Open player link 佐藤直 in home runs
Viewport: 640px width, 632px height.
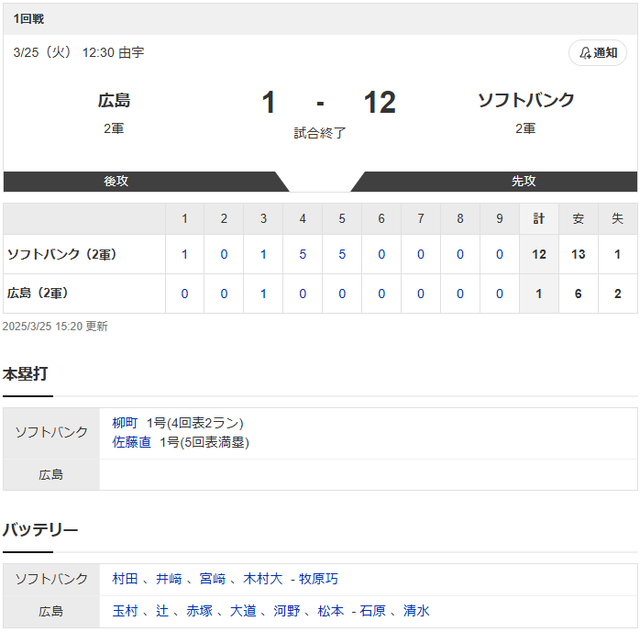click(x=131, y=442)
